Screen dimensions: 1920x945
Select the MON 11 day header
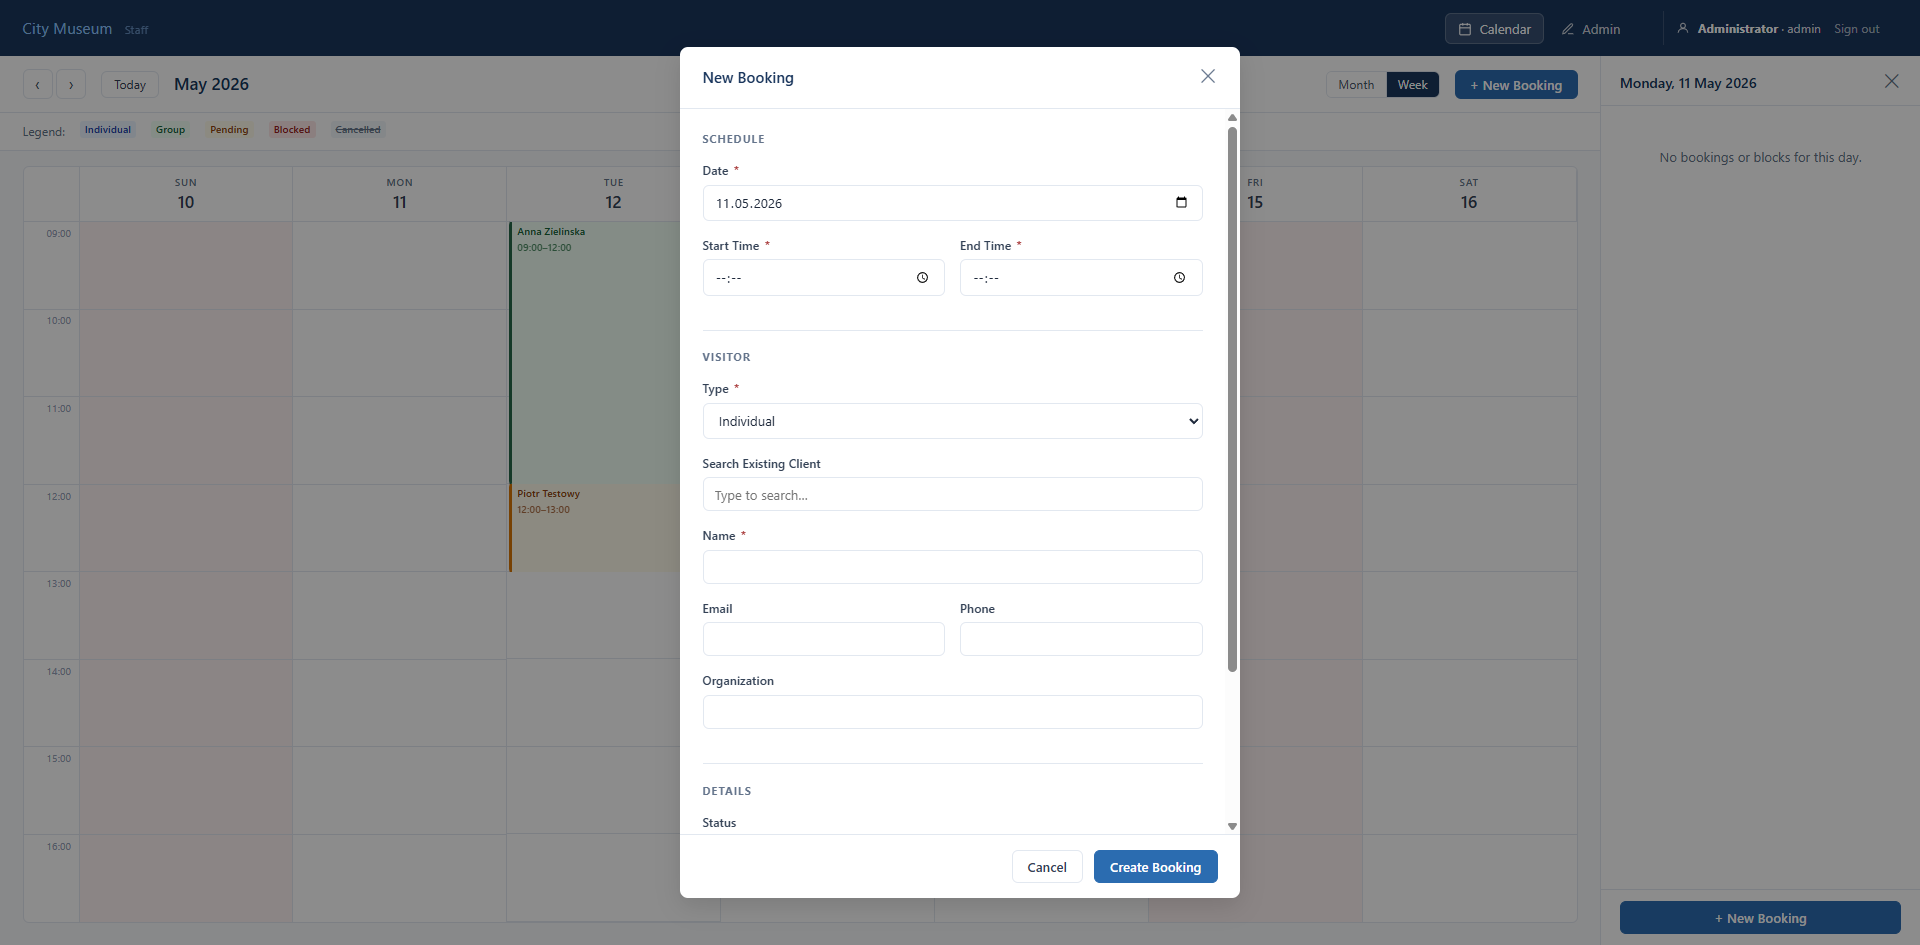tap(400, 194)
